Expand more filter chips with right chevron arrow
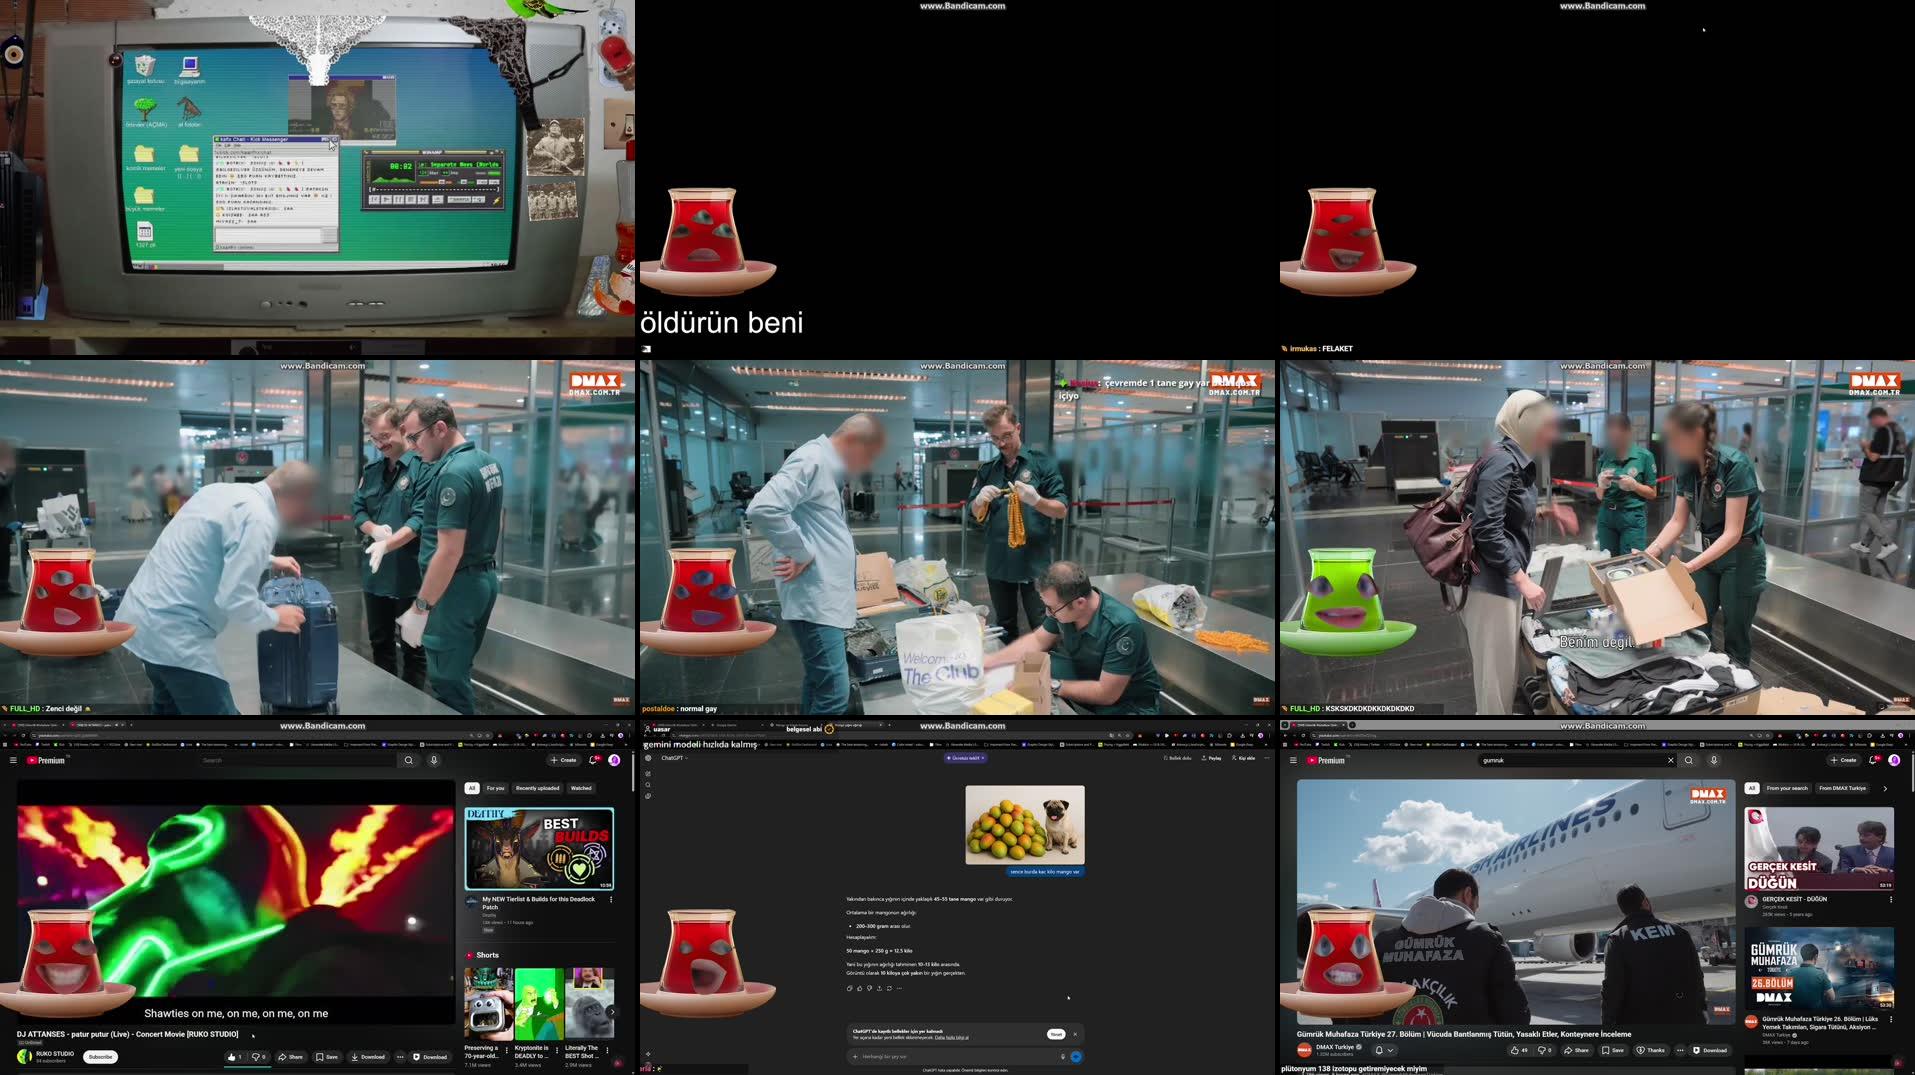This screenshot has width=1915, height=1075. [x=1885, y=789]
